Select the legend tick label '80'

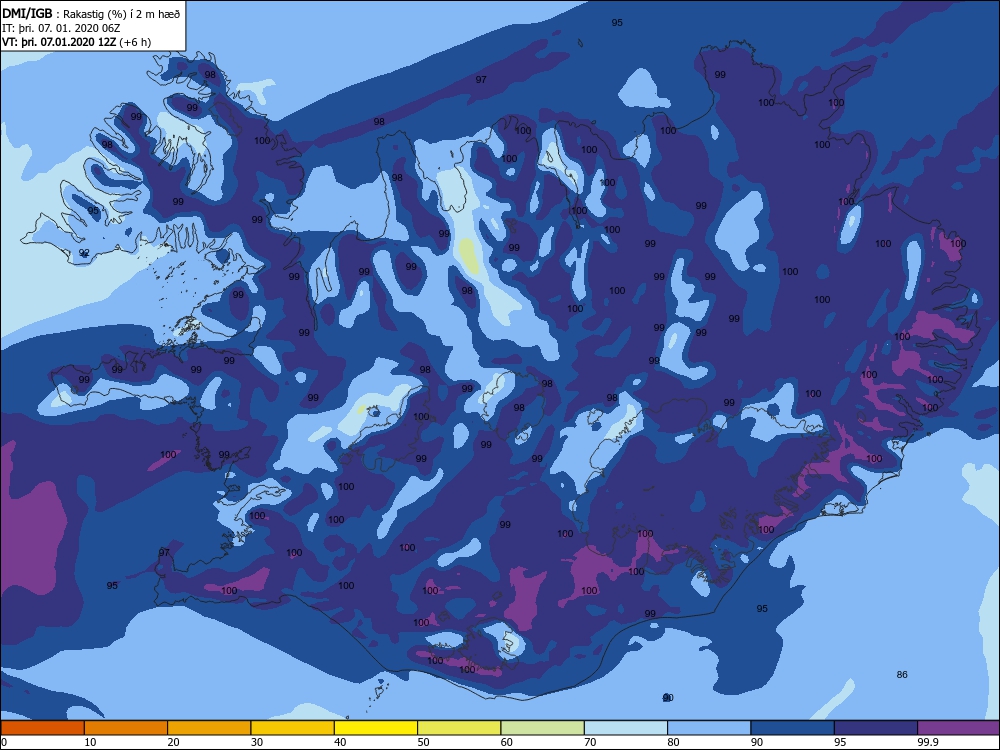[x=673, y=742]
